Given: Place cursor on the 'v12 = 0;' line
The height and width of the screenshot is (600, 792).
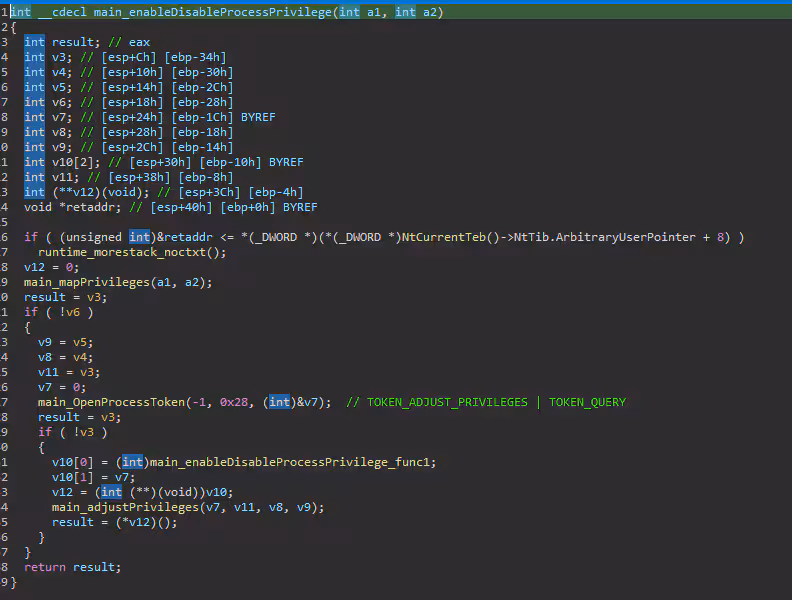Looking at the screenshot, I should tap(51, 267).
